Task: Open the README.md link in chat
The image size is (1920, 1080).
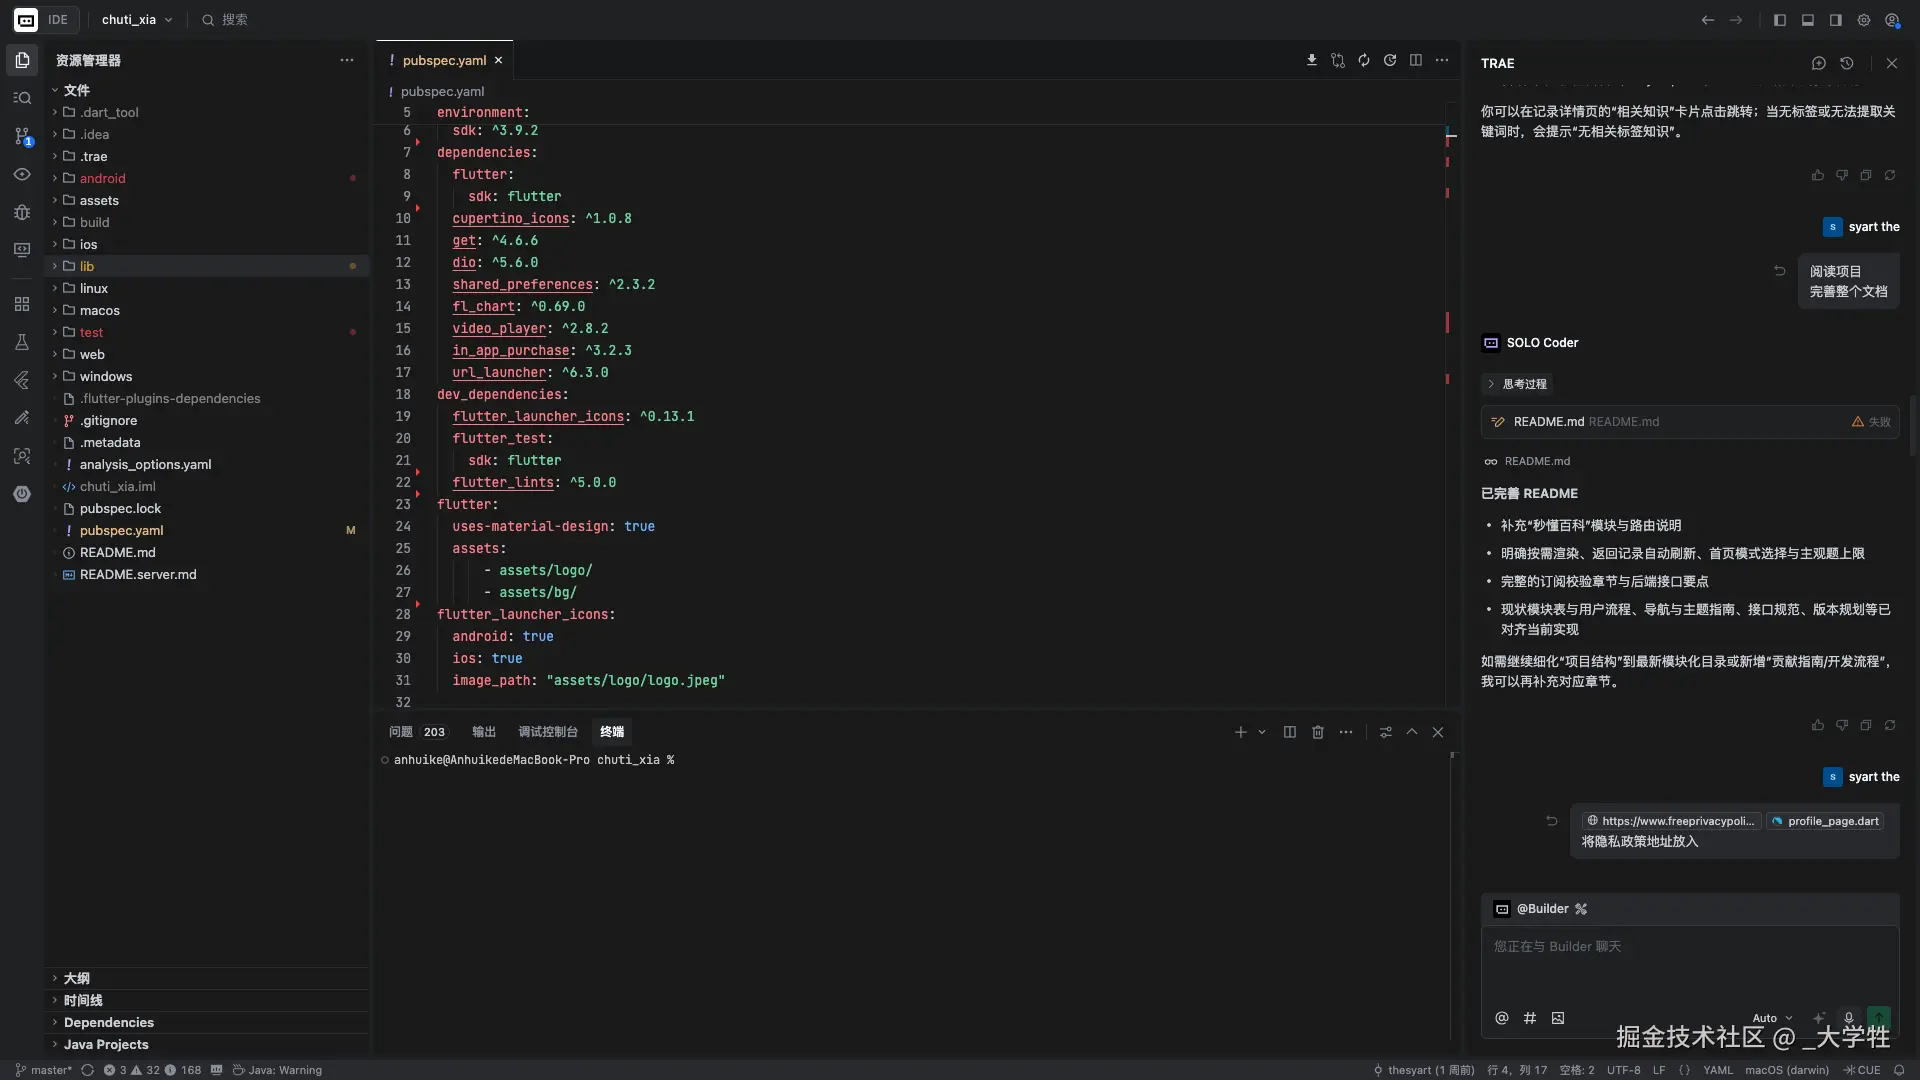Action: pos(1537,461)
